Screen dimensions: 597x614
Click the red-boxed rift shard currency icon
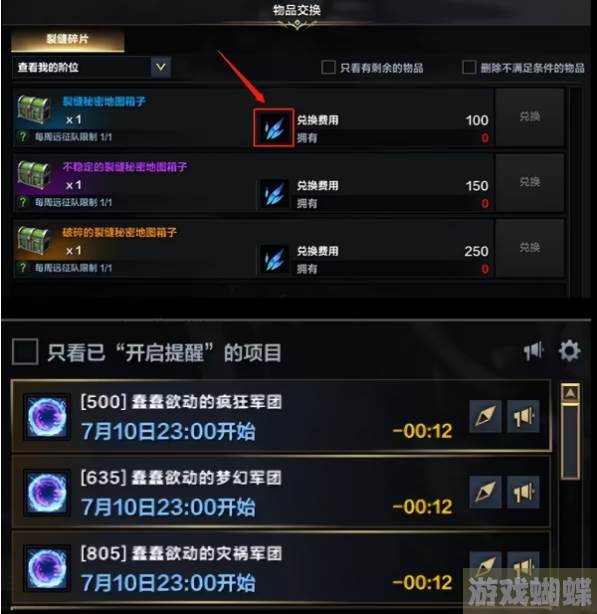(x=274, y=128)
